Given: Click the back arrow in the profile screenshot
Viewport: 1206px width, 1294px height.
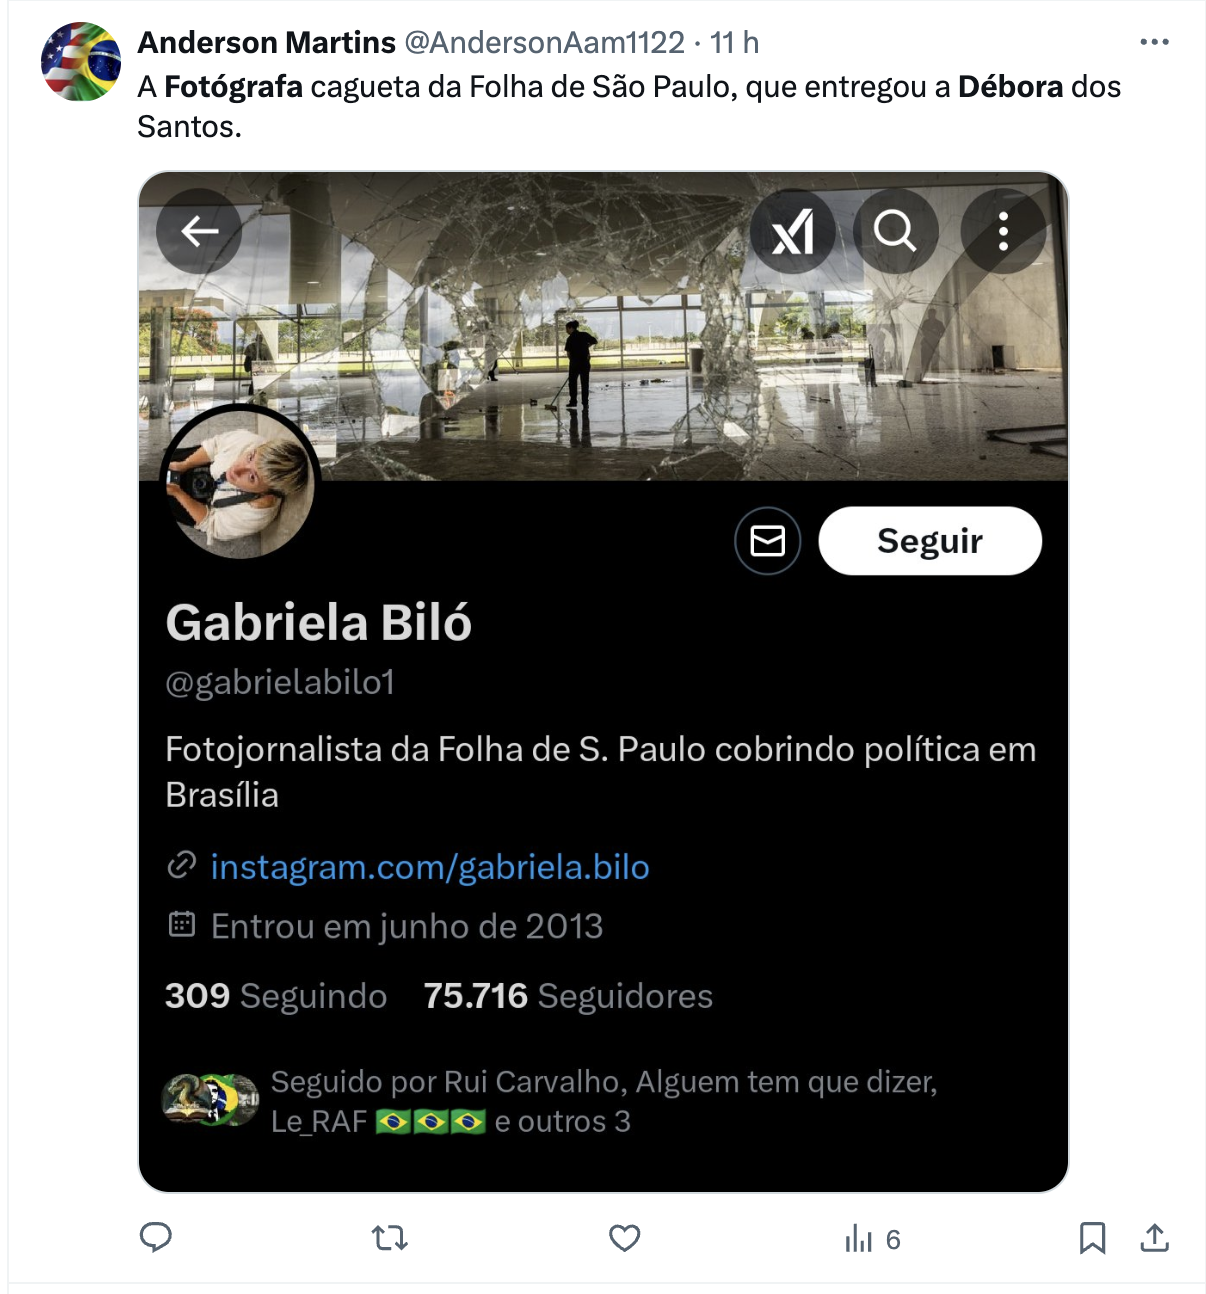Looking at the screenshot, I should [x=199, y=231].
